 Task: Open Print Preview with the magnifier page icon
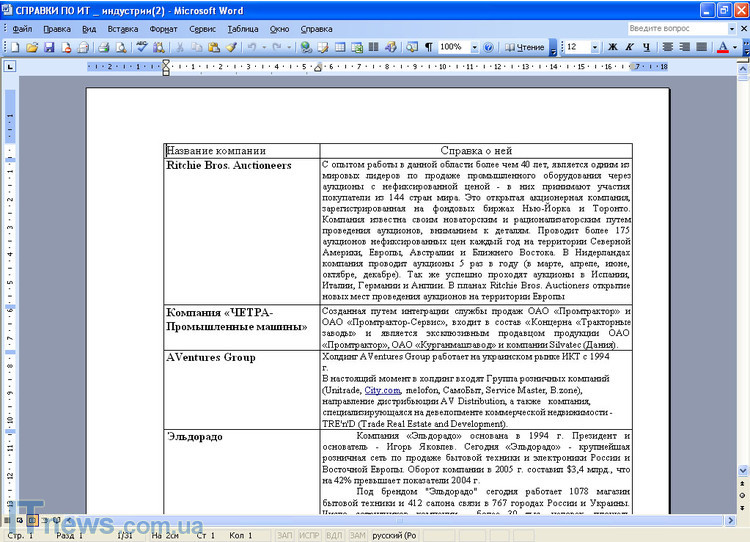[121, 47]
